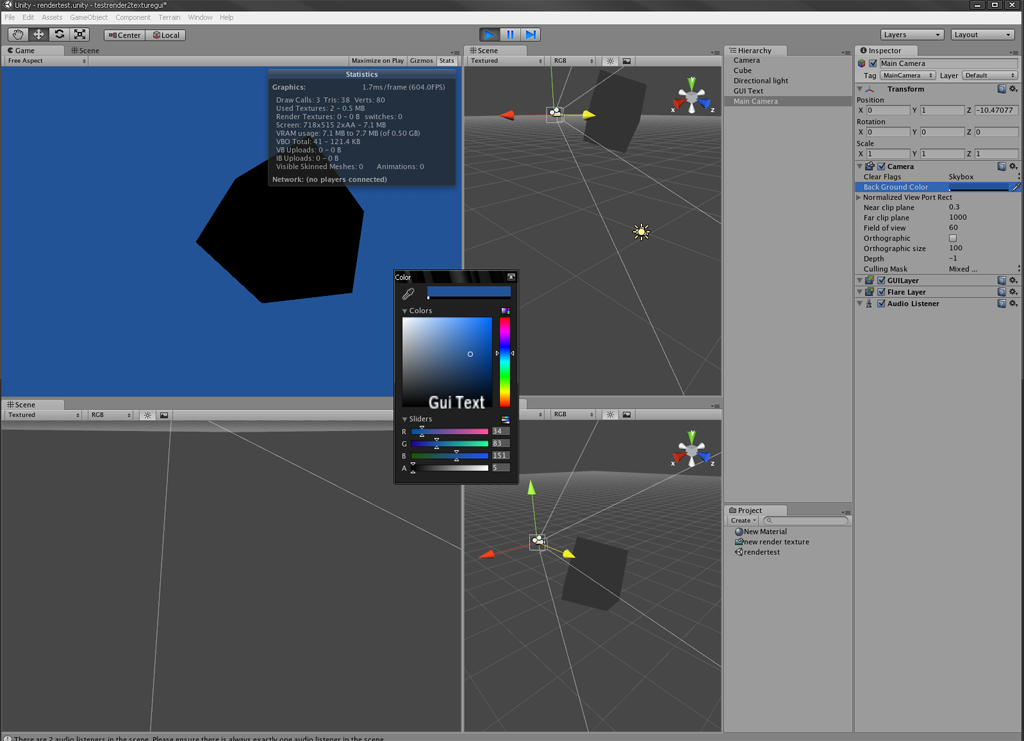1024x741 pixels.
Task: Select the Move tool in the toolbar
Action: tap(38, 34)
